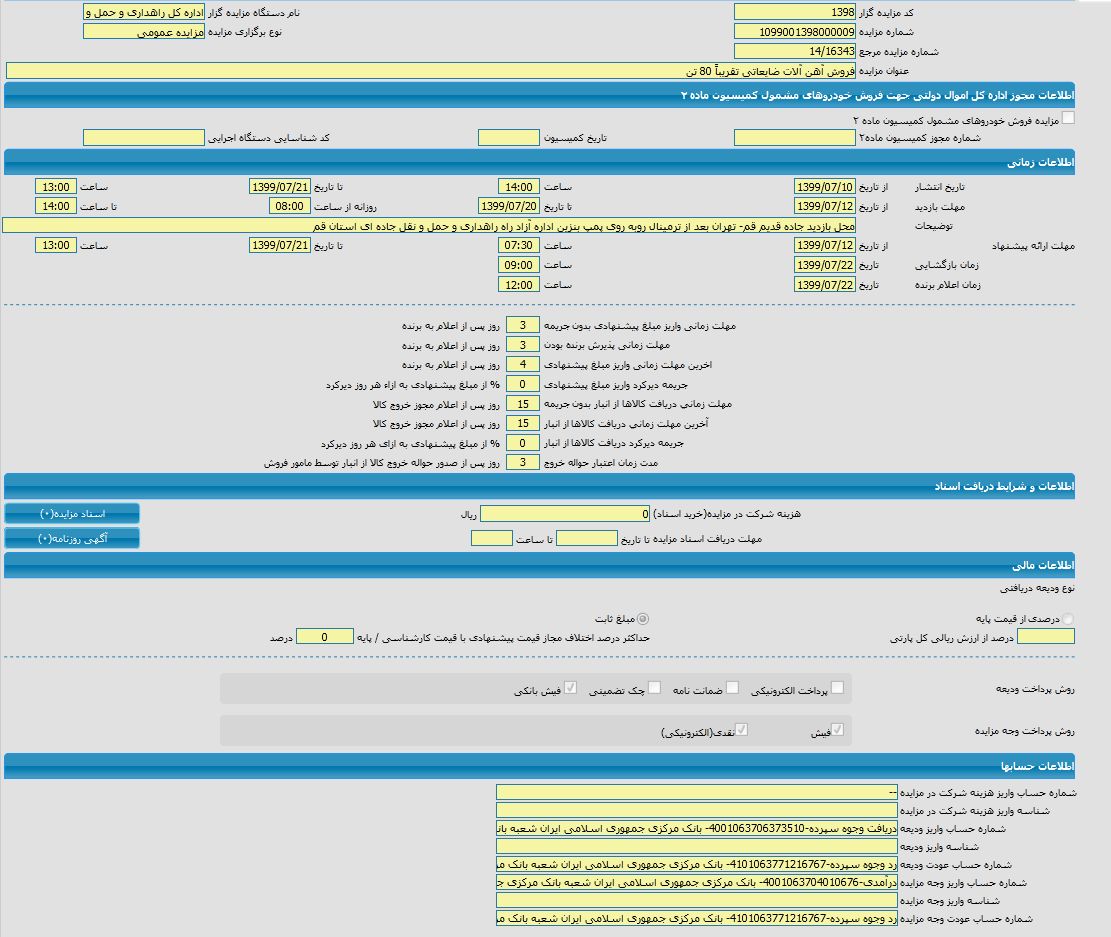Toggle the نقدی(الکترونیکی) payment checkbox
This screenshot has height=937, width=1111.
(x=742, y=730)
